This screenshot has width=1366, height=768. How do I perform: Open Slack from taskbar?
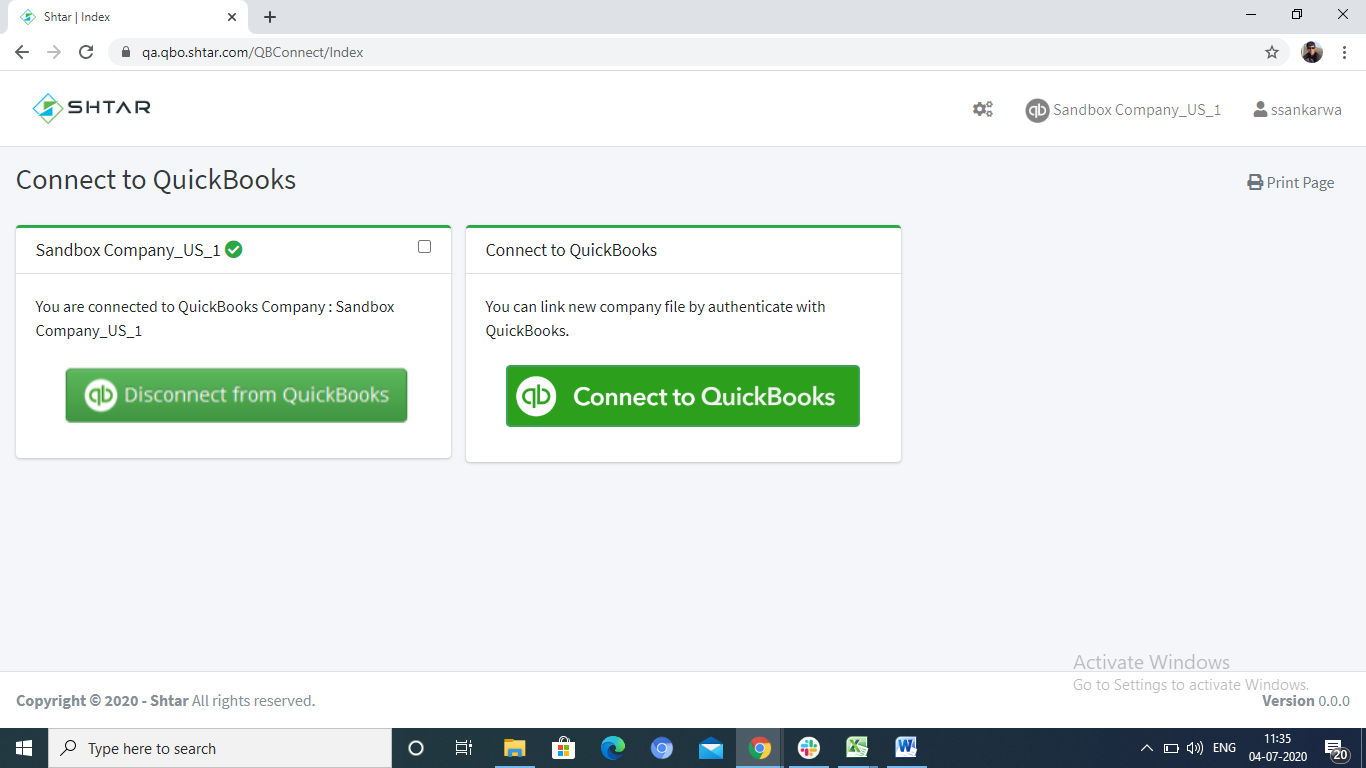(809, 748)
